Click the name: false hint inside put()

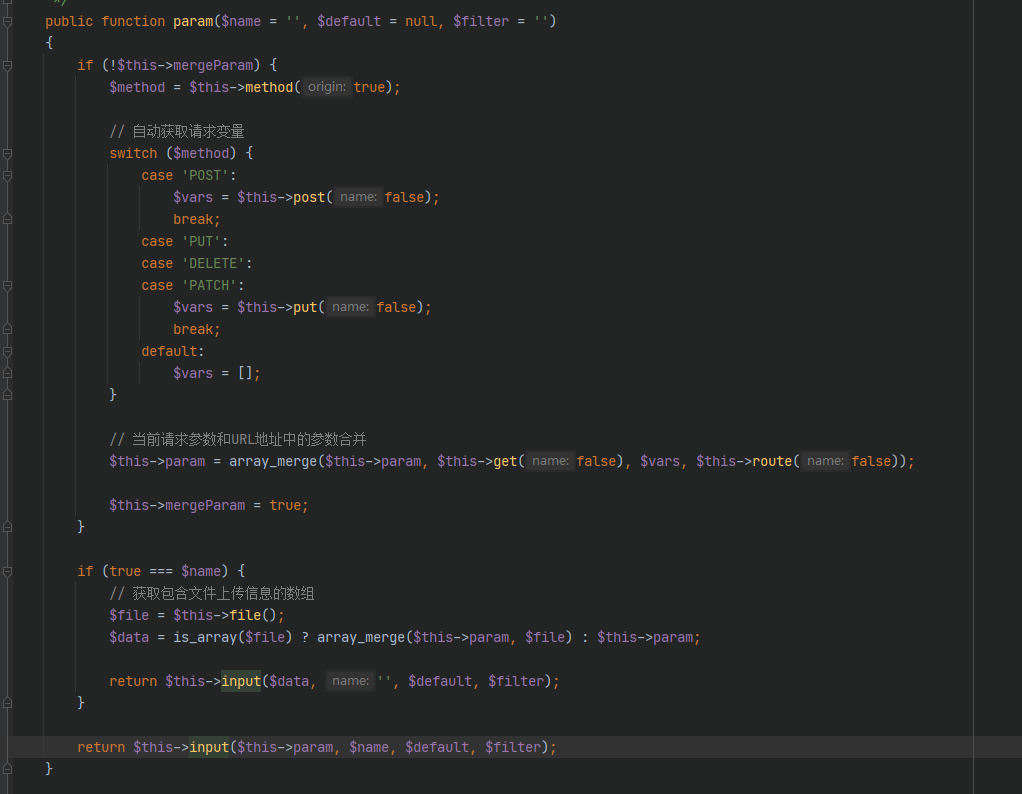click(x=350, y=307)
